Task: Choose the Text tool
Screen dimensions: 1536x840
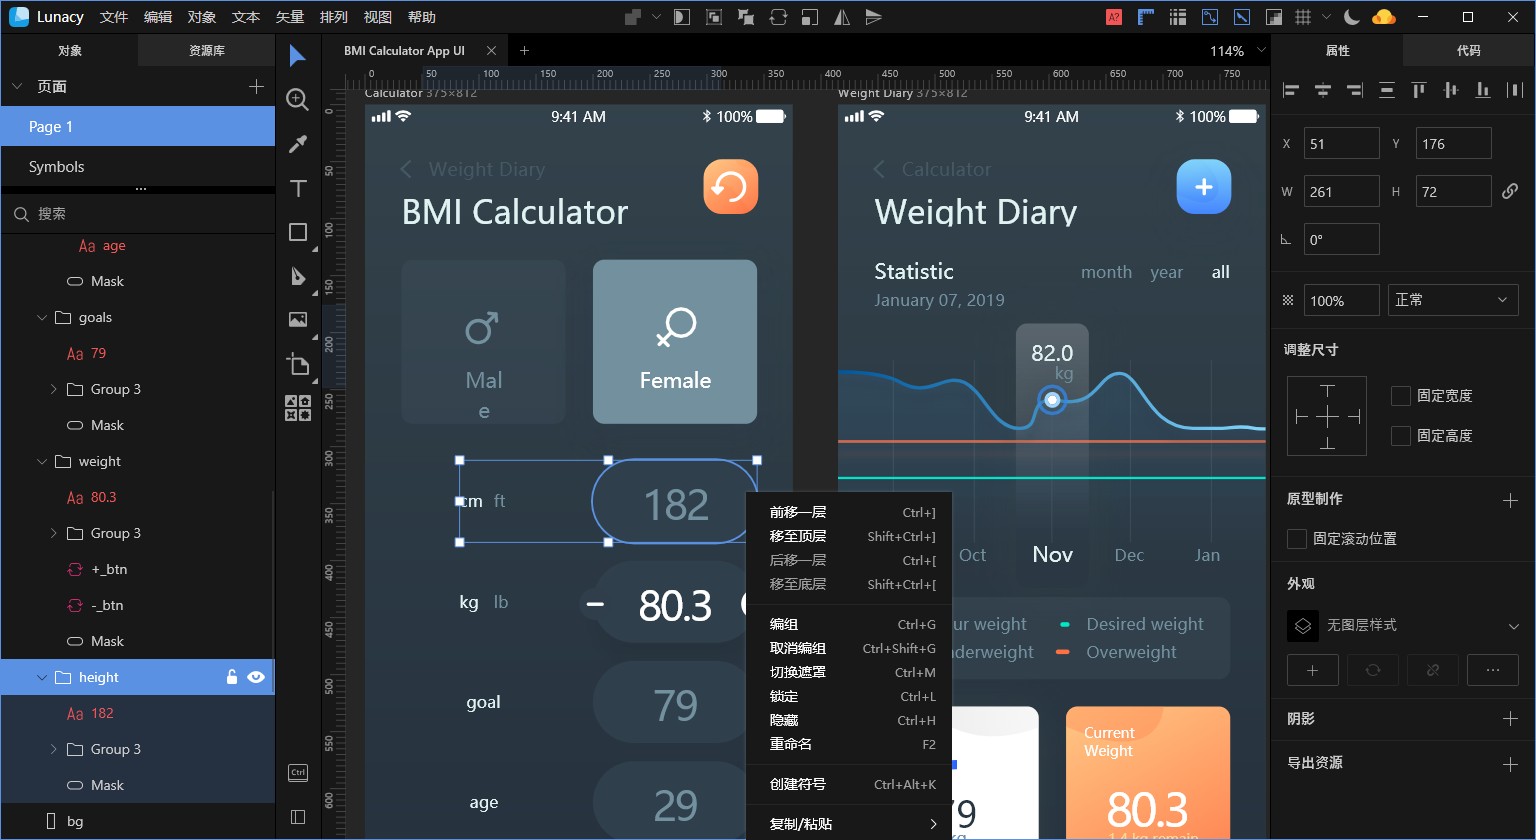Action: (x=297, y=188)
